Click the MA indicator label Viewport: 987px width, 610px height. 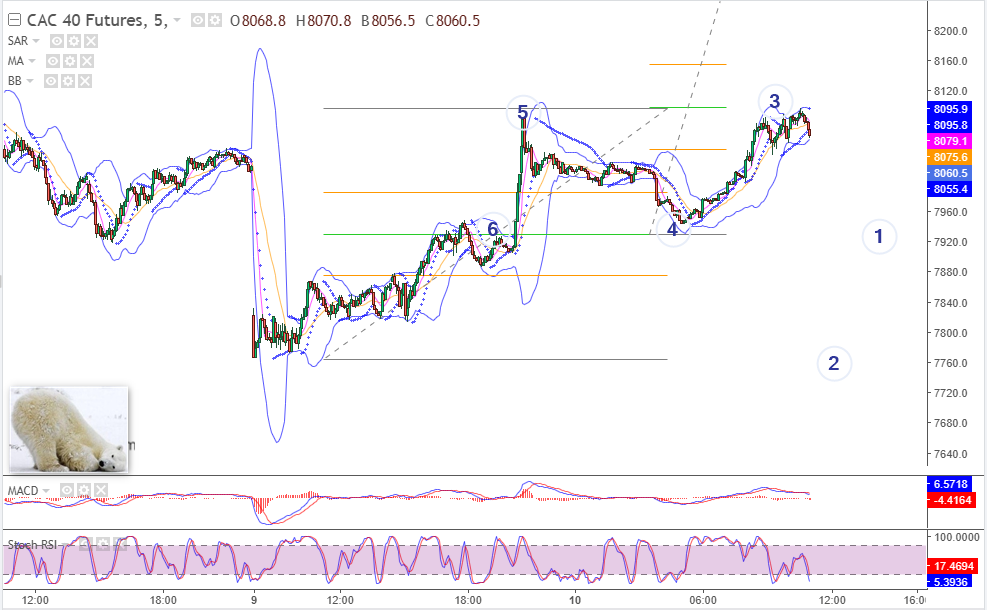coord(16,61)
